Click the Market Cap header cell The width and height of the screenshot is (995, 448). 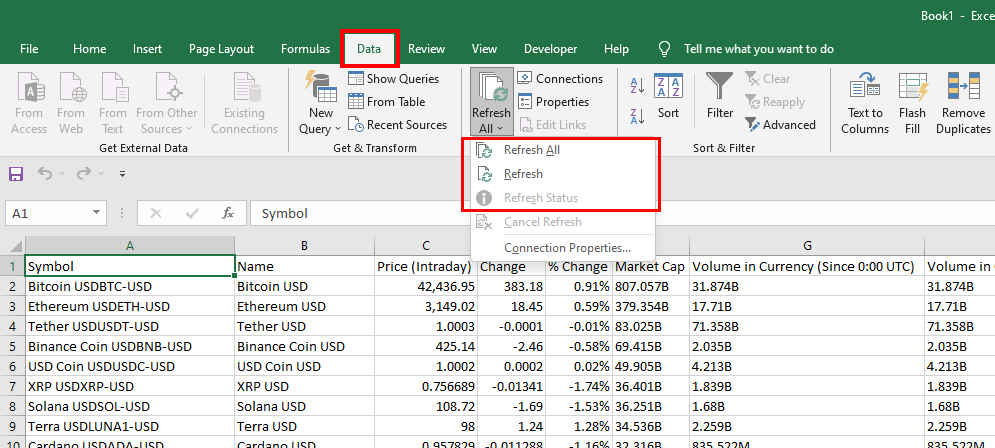(x=650, y=267)
